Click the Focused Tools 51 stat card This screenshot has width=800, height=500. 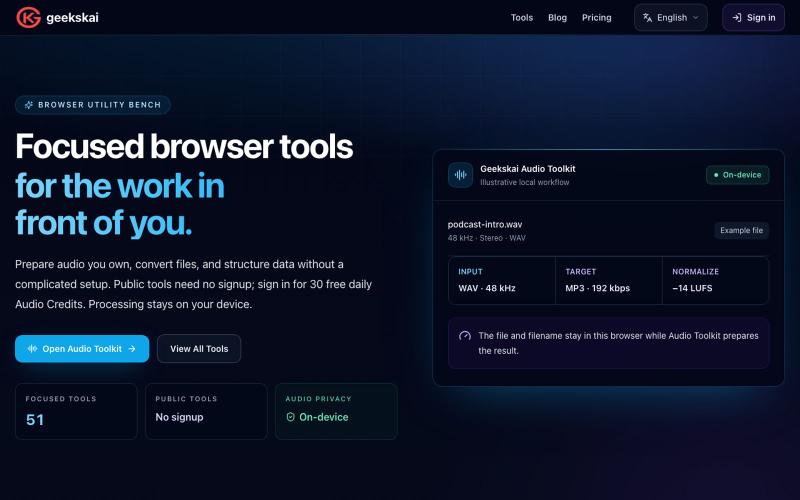coord(77,411)
